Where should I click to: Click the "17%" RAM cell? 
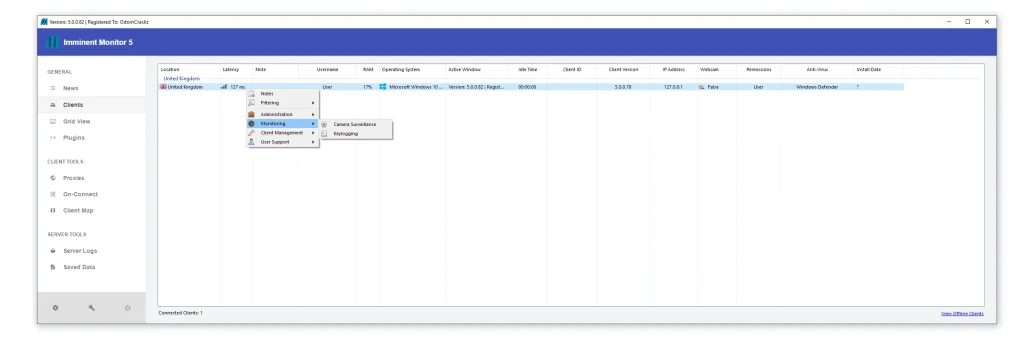point(368,87)
